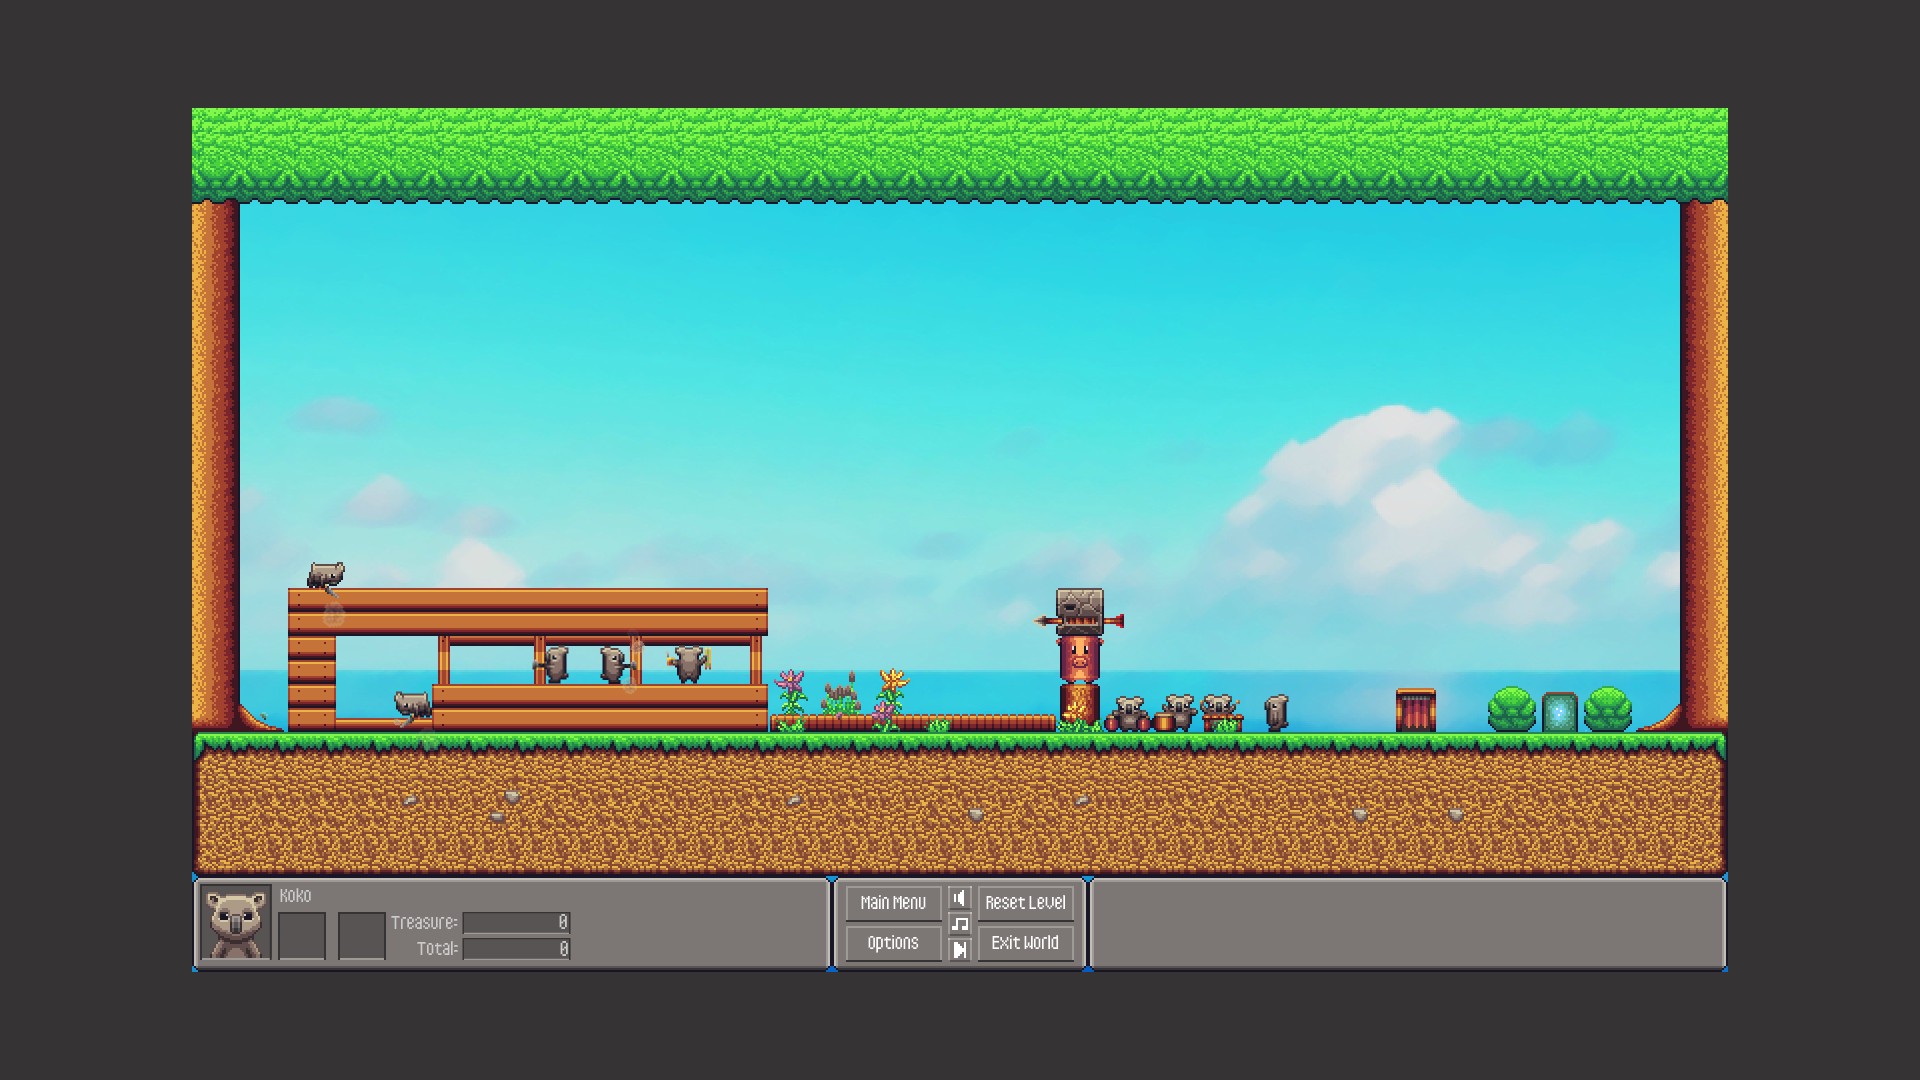Click the pig-faced totem segment
The width and height of the screenshot is (1920, 1080).
point(1079,659)
